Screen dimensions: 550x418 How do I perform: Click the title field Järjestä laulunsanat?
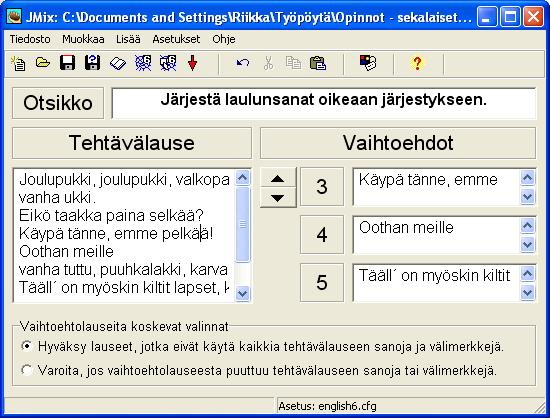[324, 103]
